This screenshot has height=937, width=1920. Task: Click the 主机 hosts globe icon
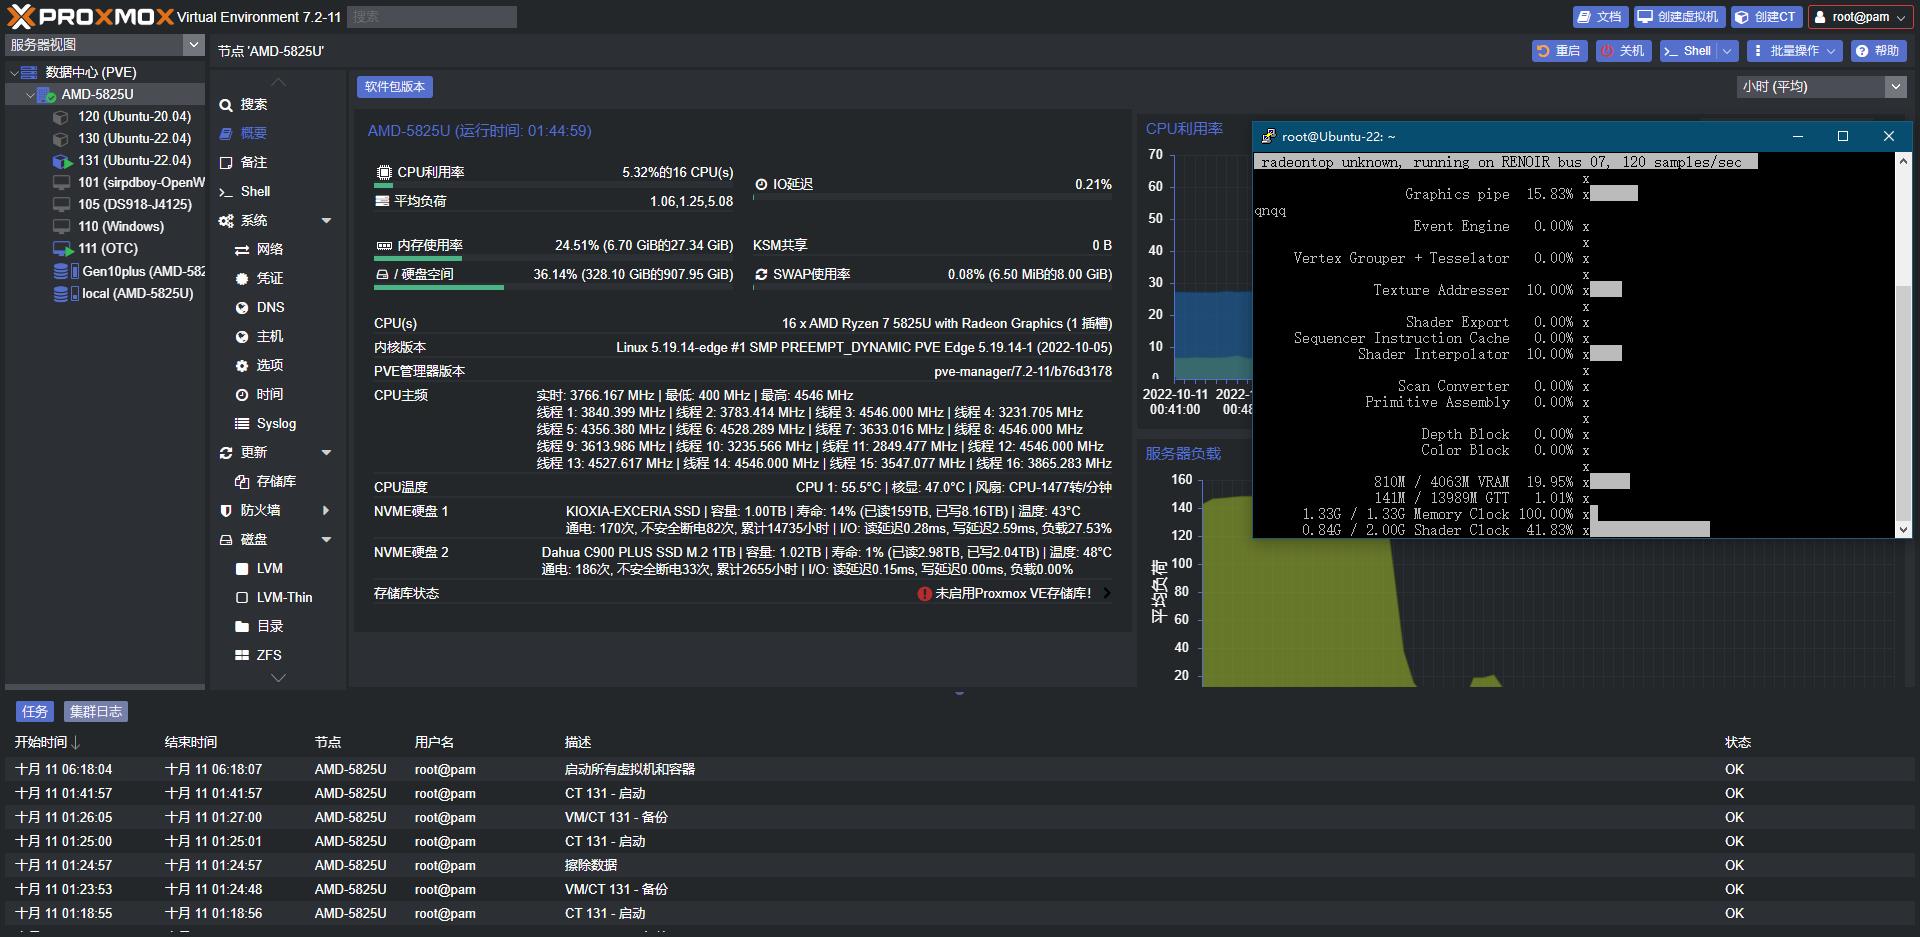pyautogui.click(x=242, y=337)
